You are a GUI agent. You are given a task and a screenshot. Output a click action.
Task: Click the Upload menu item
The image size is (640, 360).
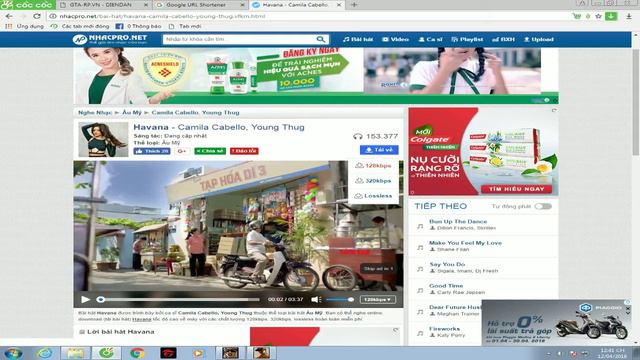539,39
